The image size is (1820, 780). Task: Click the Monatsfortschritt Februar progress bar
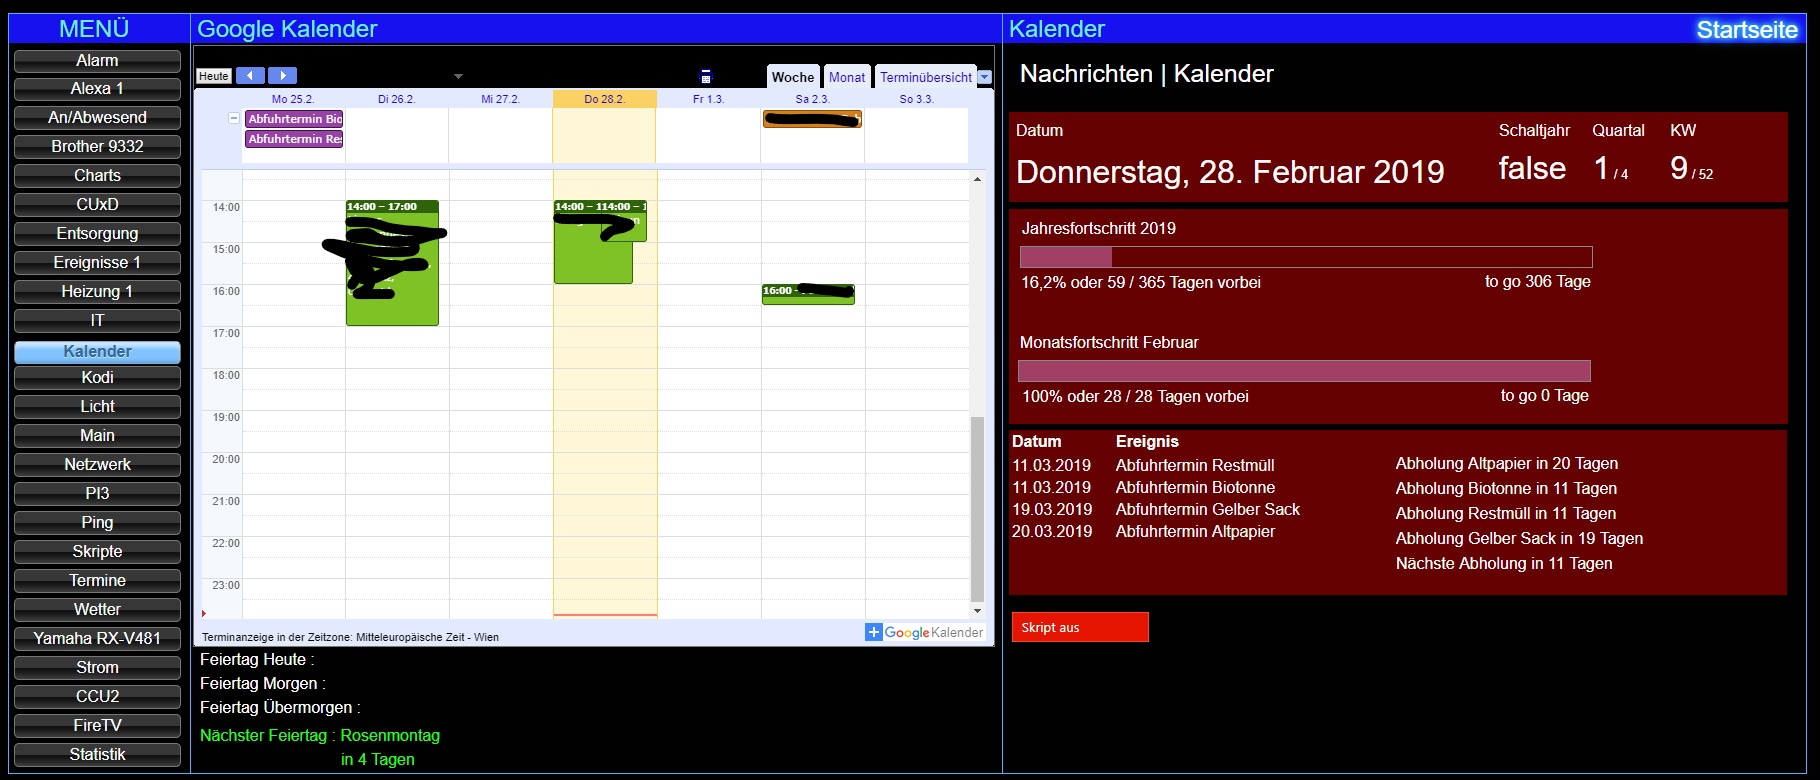point(1304,371)
